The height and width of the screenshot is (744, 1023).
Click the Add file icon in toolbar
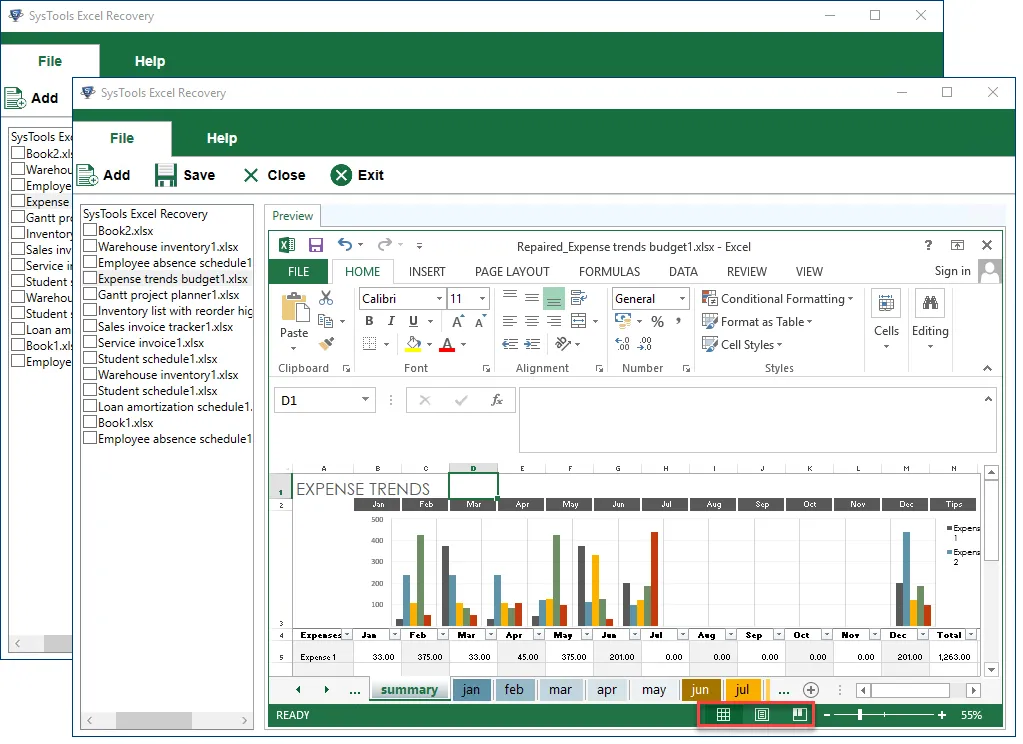[x=88, y=175]
